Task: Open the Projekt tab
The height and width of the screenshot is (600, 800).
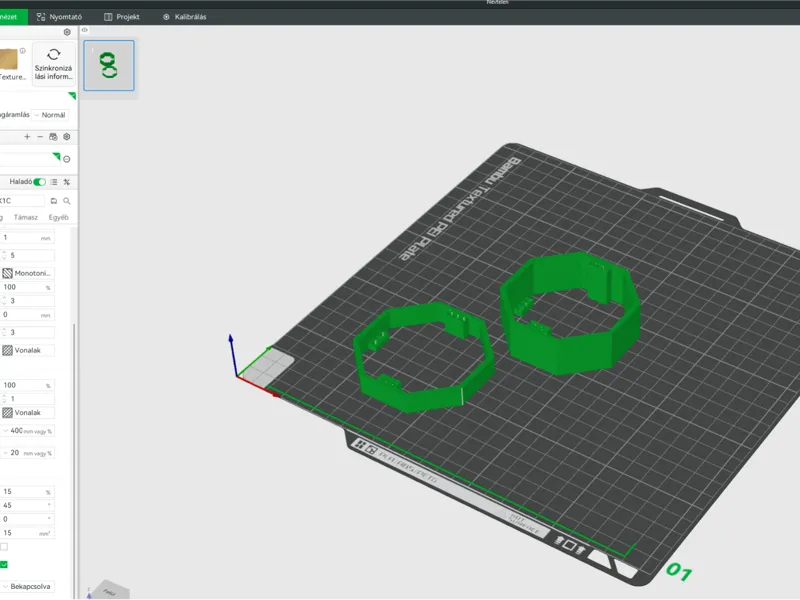Action: point(122,17)
